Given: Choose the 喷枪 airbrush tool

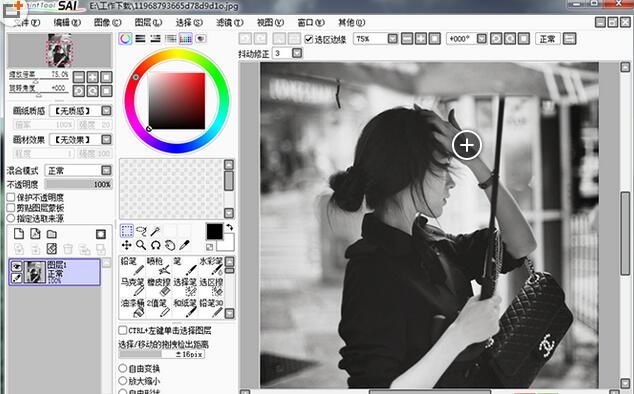Looking at the screenshot, I should pyautogui.click(x=158, y=266).
